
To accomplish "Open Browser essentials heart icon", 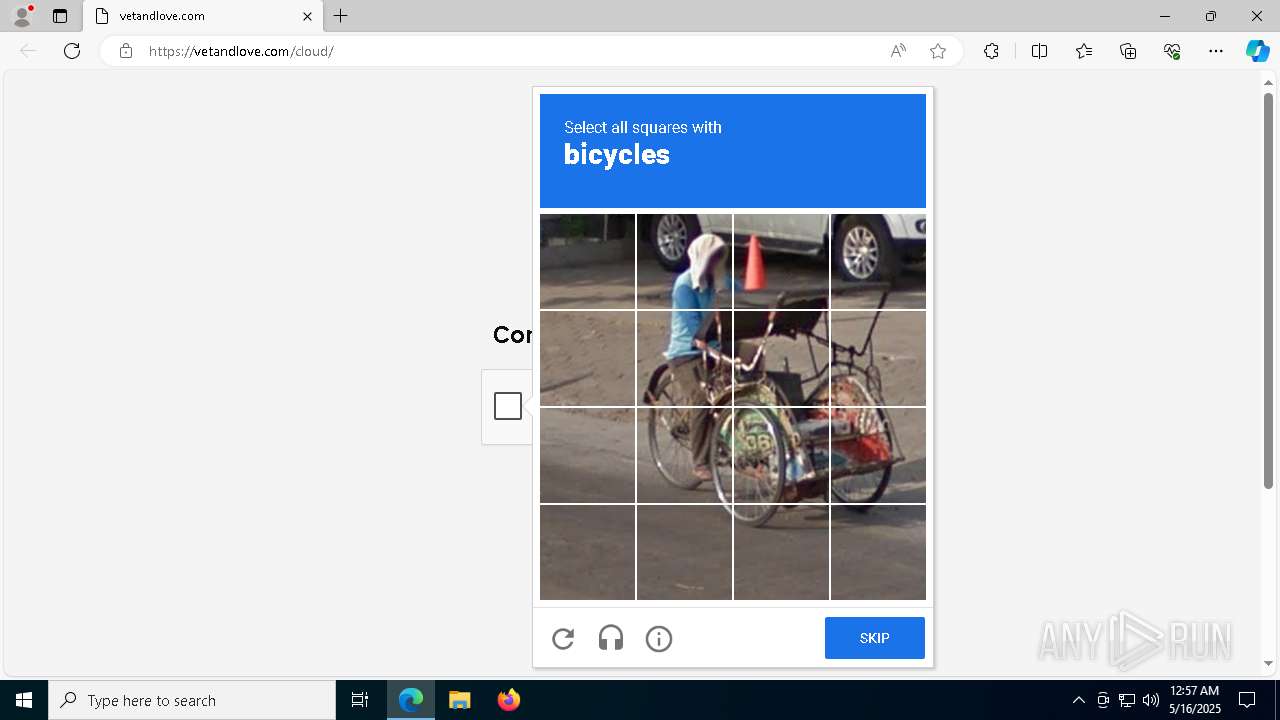I will click(1172, 51).
